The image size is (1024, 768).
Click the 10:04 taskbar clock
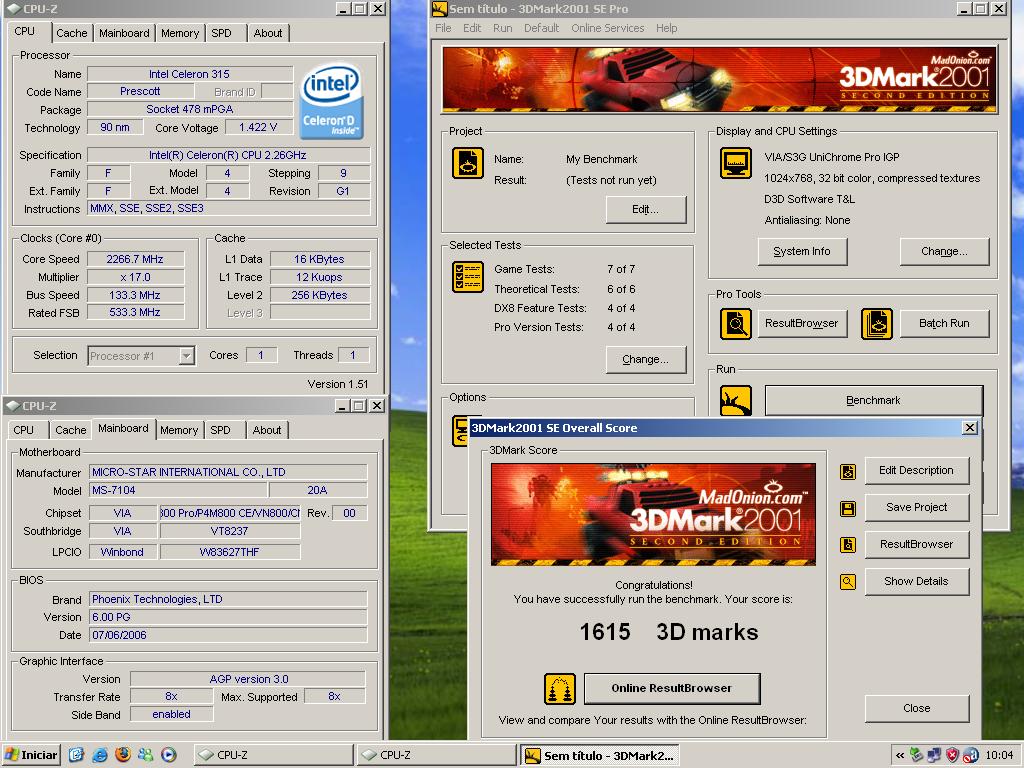(x=999, y=756)
